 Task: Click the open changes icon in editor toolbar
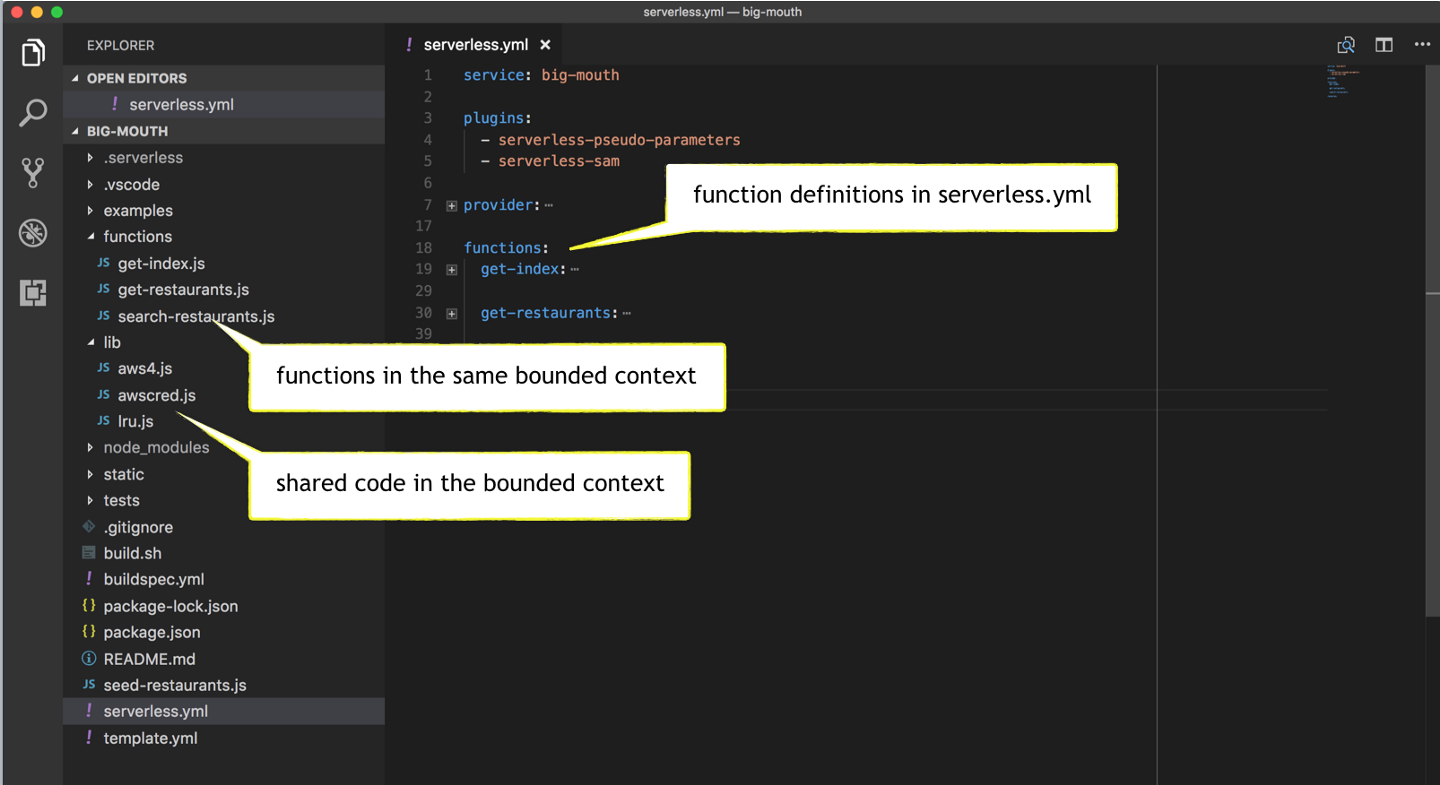click(1346, 45)
